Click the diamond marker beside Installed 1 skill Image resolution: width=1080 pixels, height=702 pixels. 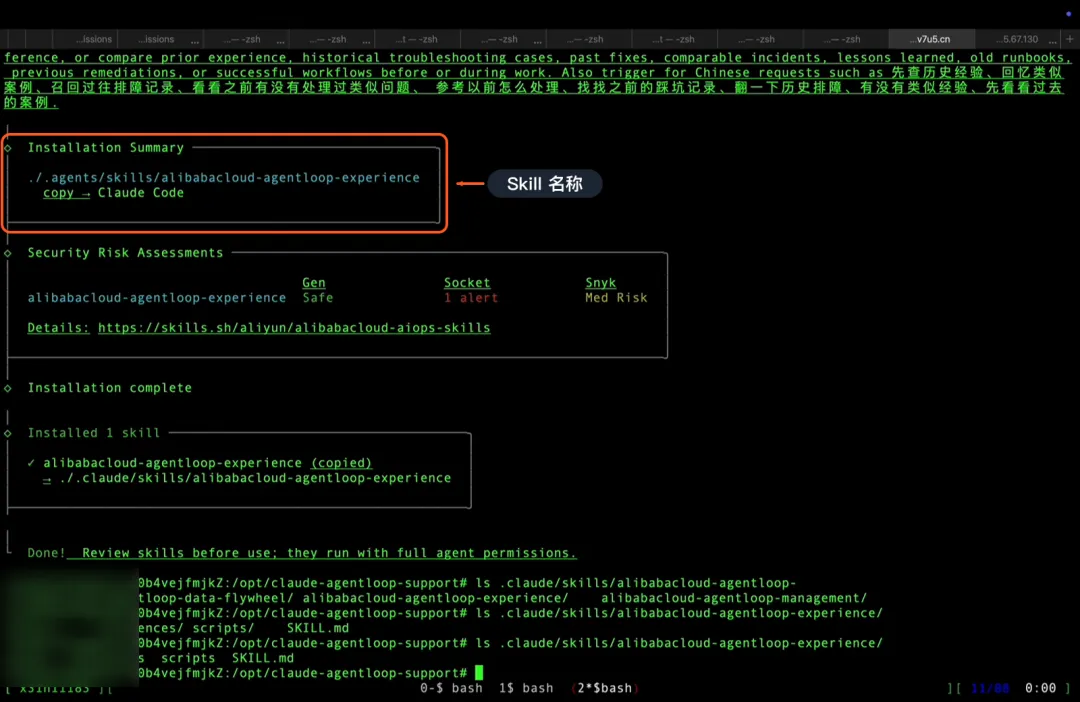pos(8,433)
